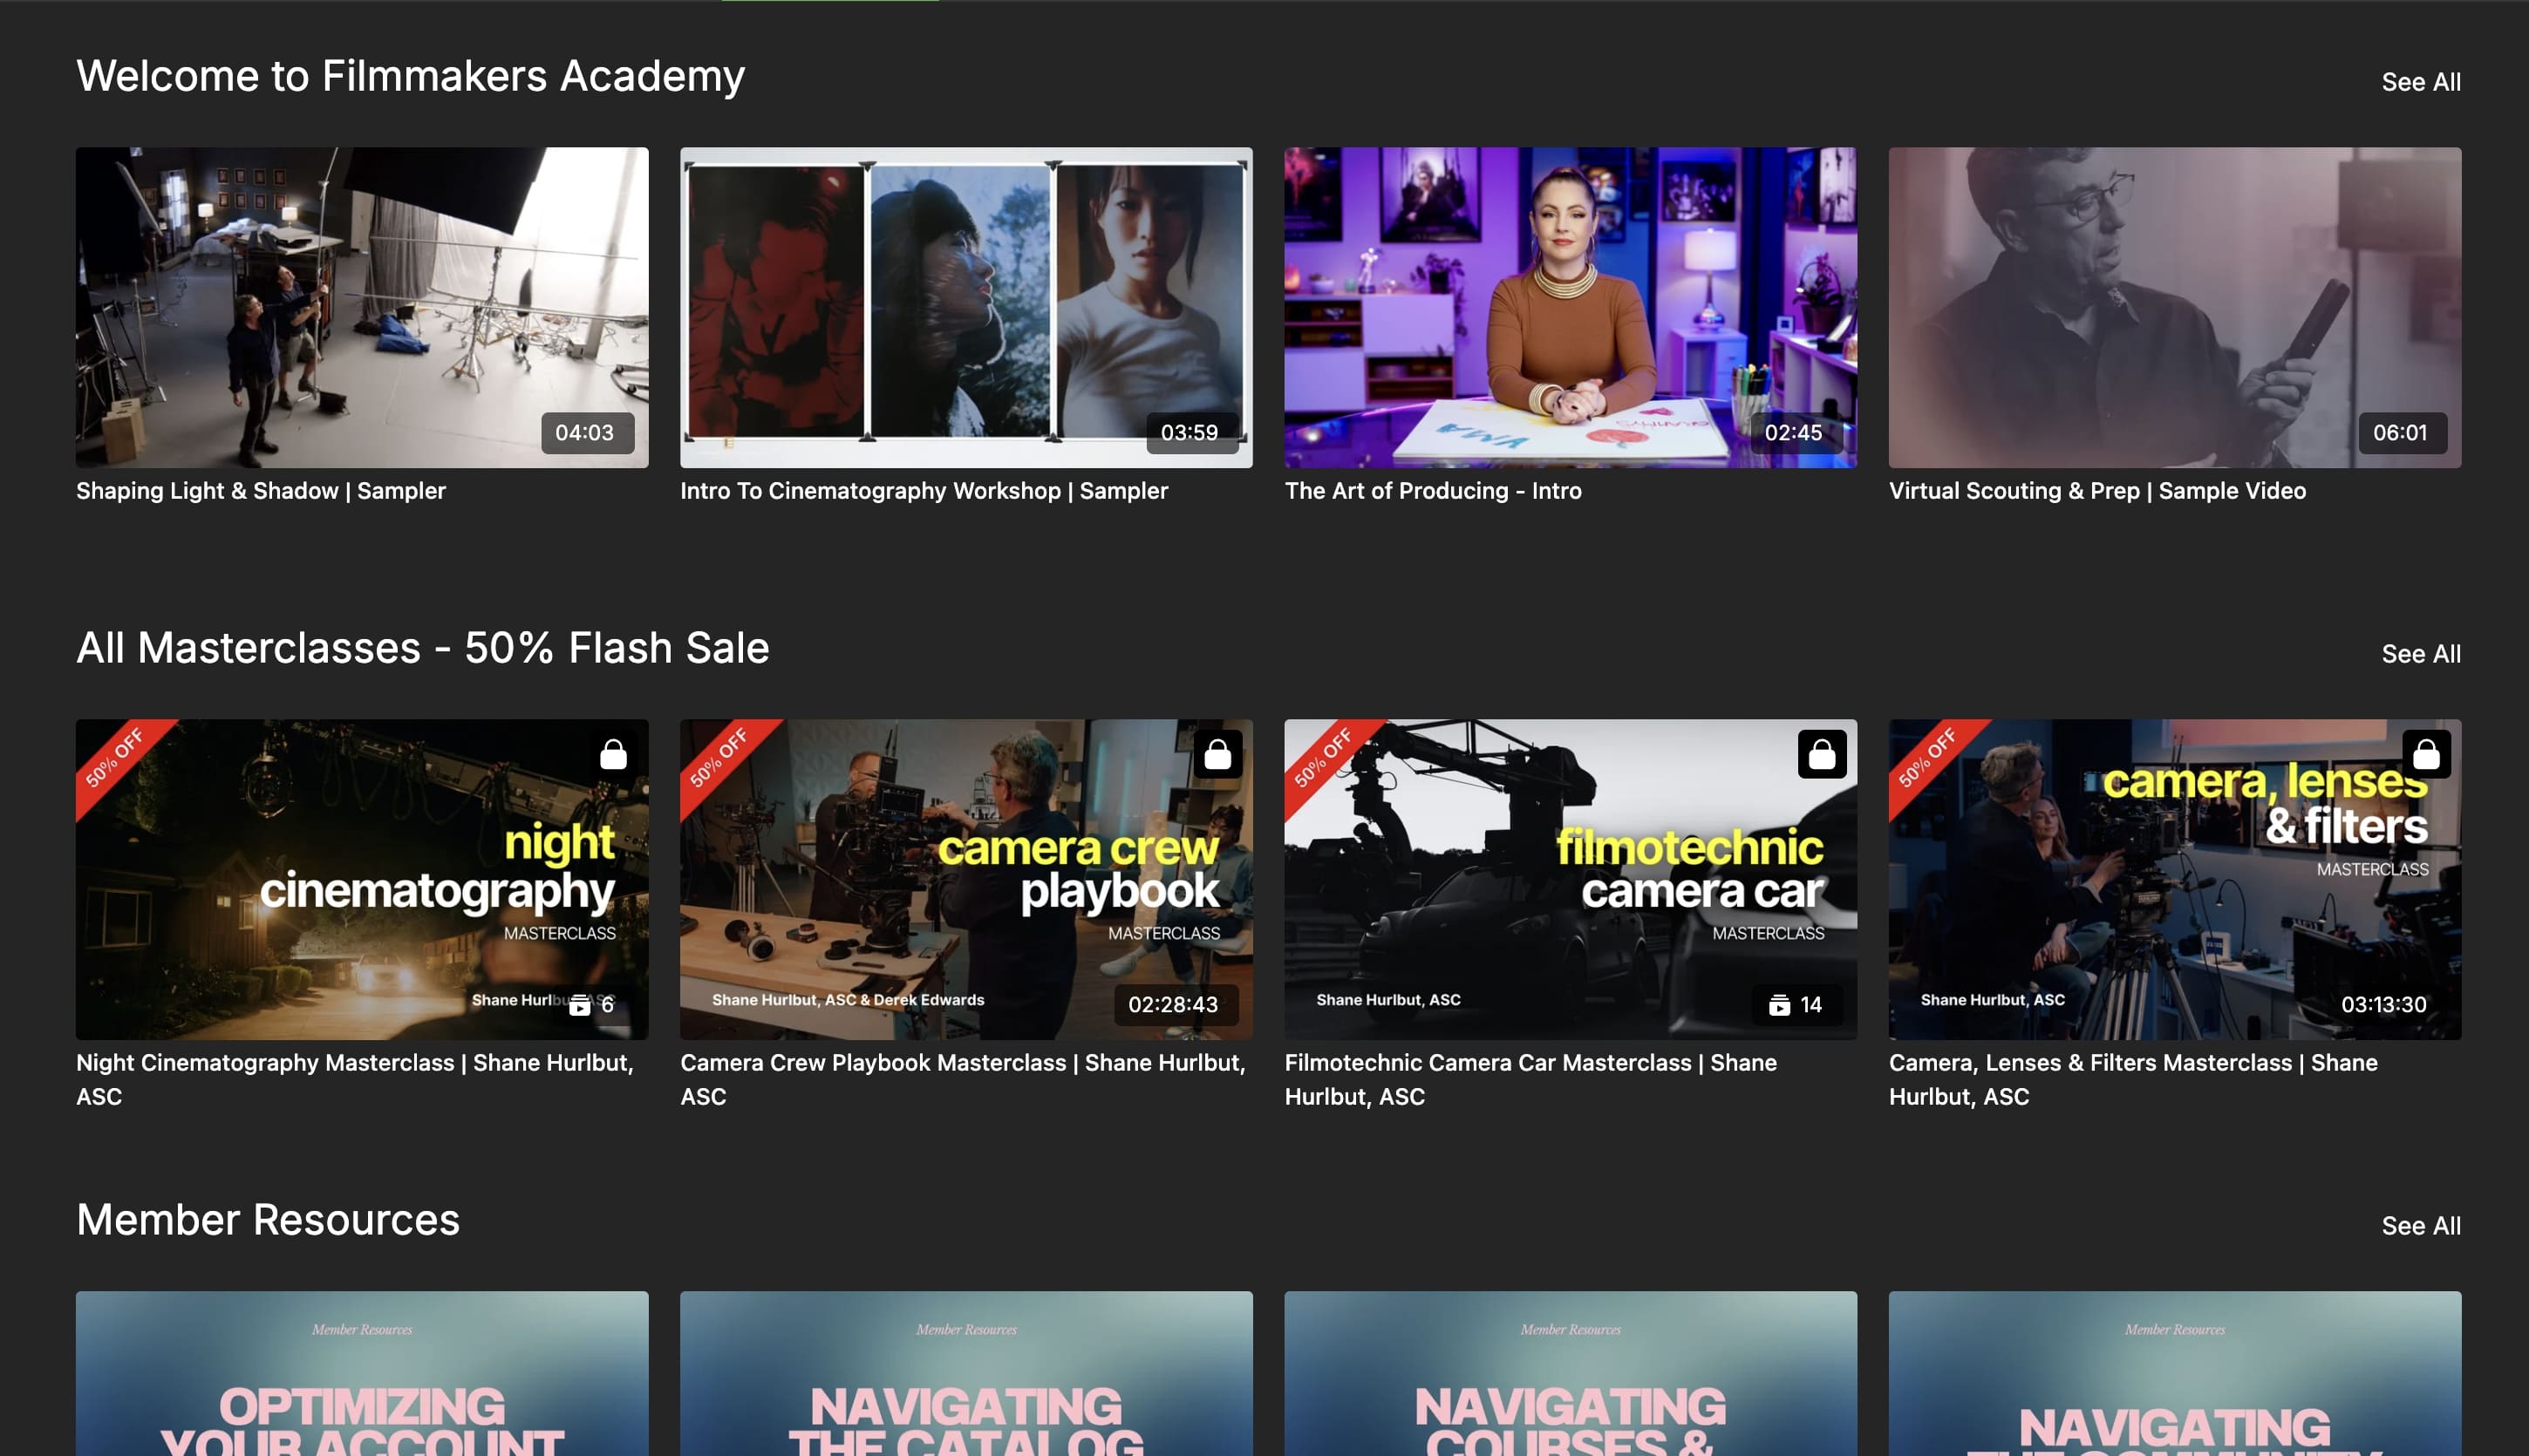Open Shaping Light & Shadow Sampler thumbnail
Viewport: 2529px width, 1456px height.
(362, 308)
